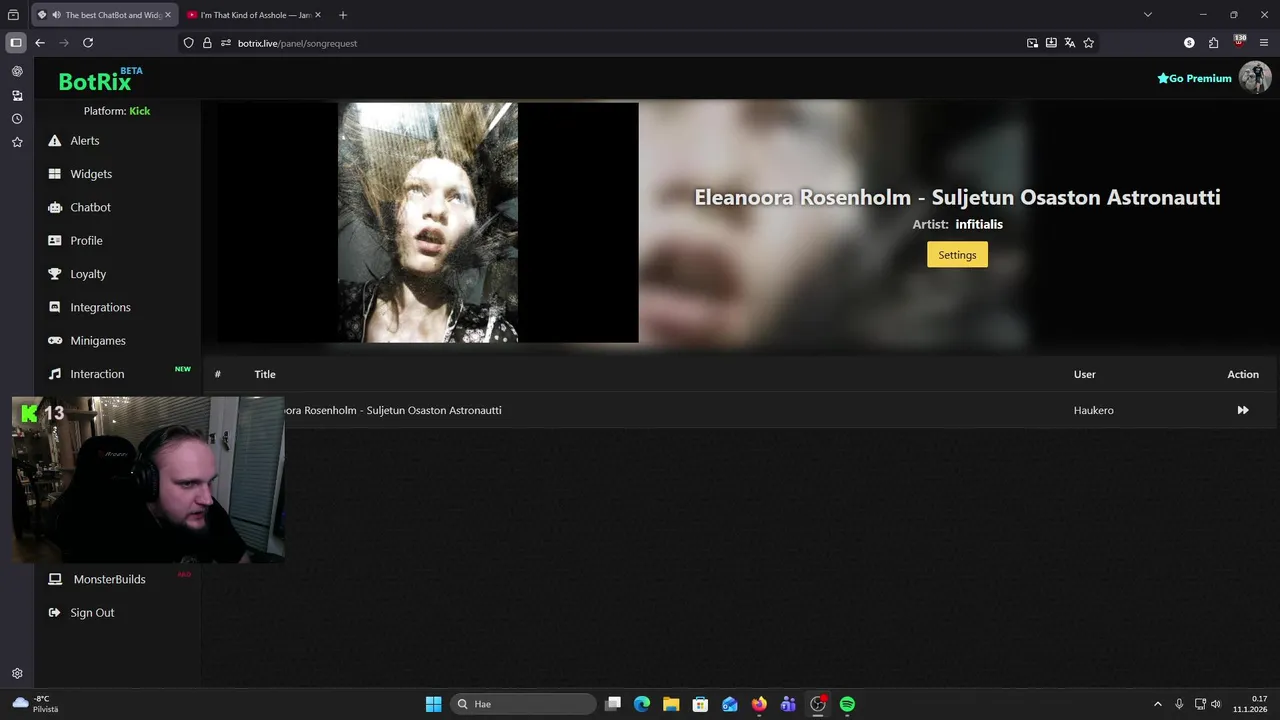Show hidden system tray icons
The image size is (1280, 720).
click(x=1158, y=704)
